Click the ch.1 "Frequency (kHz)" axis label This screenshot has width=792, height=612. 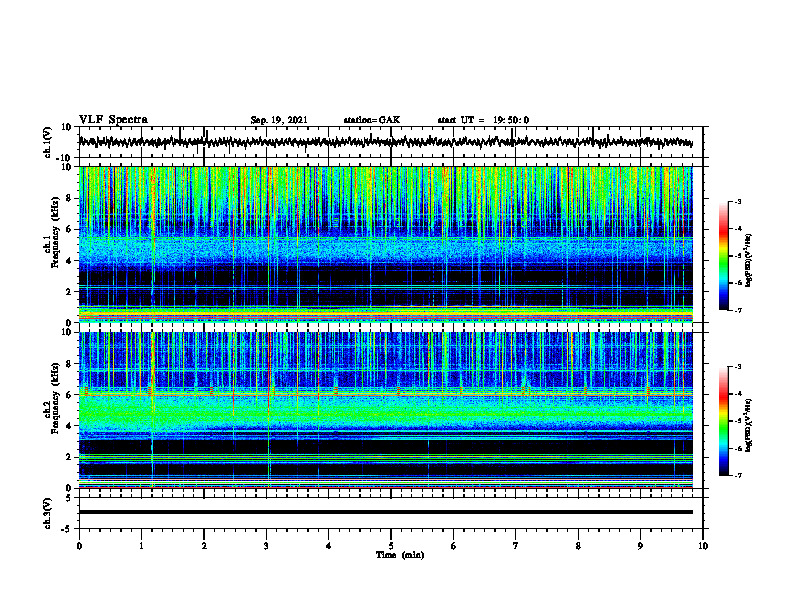coord(55,230)
